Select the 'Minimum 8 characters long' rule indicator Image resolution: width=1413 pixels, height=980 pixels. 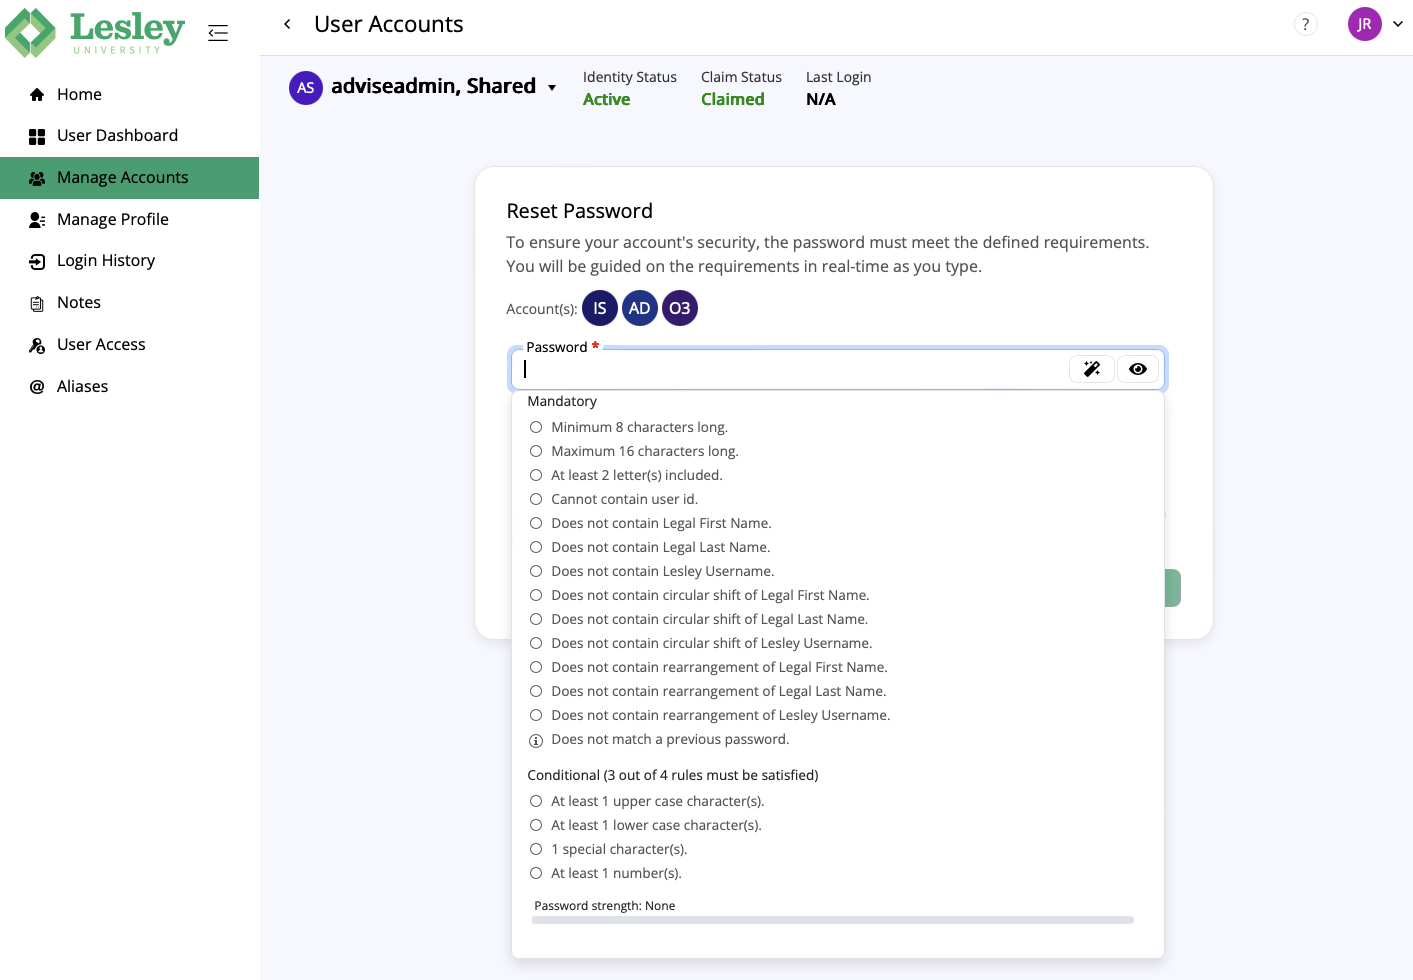coord(536,426)
